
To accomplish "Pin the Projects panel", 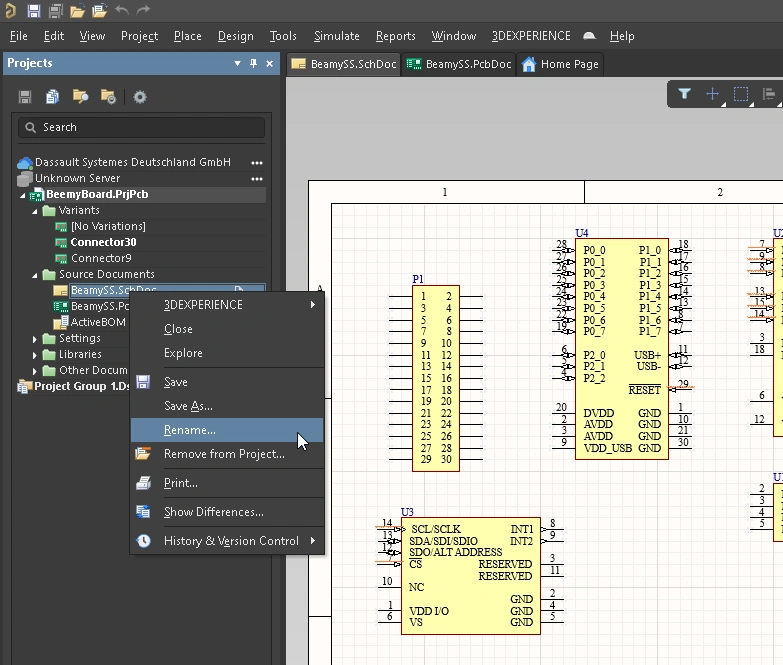I will [253, 63].
